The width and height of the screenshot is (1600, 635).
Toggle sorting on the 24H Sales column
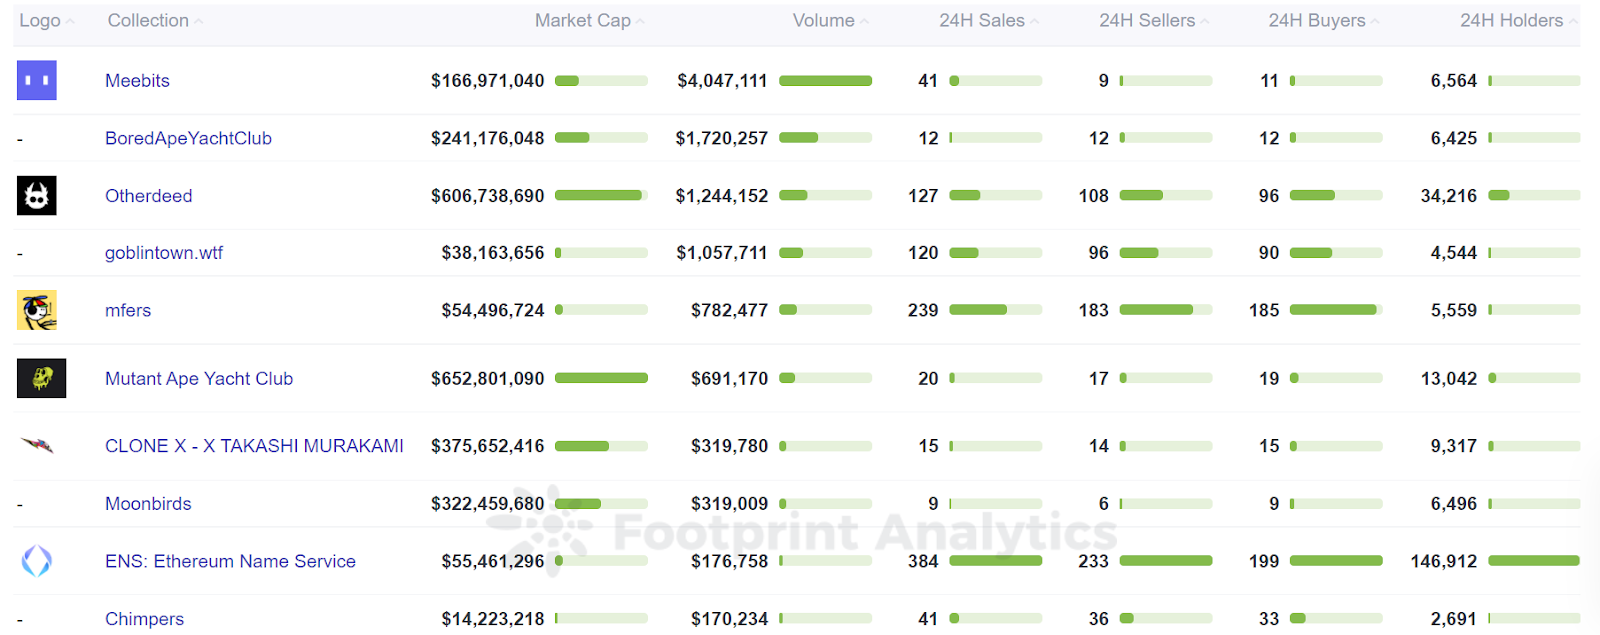tap(983, 20)
